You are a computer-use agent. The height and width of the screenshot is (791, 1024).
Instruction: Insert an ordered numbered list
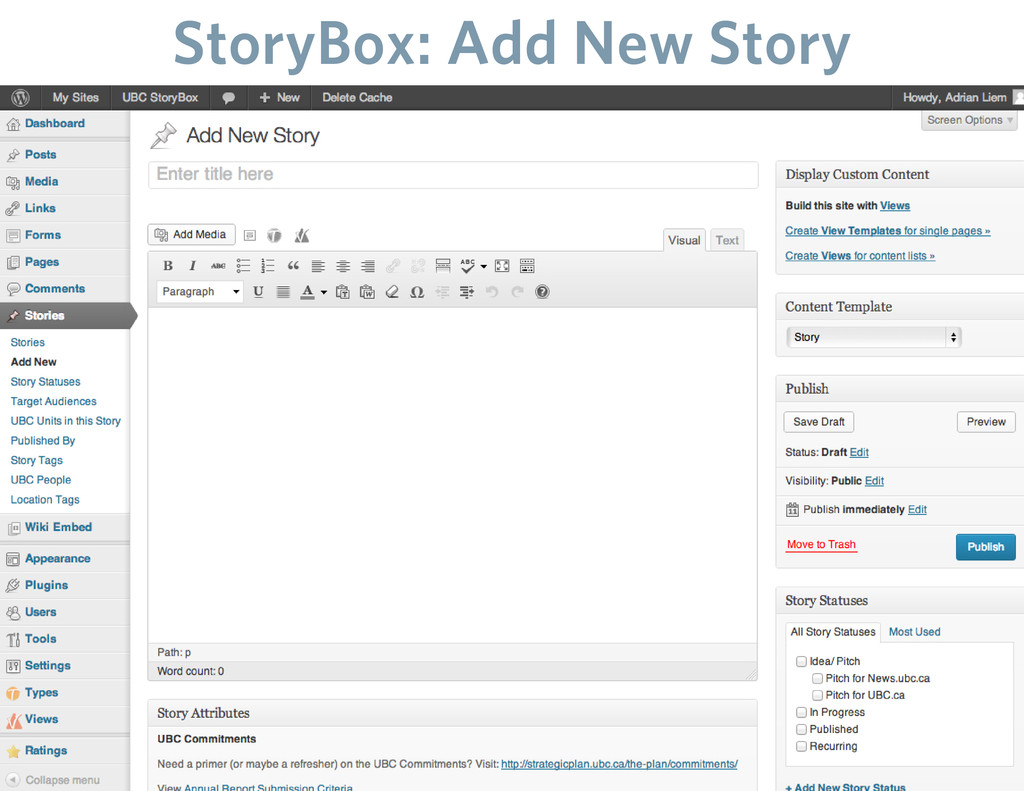tap(268, 266)
